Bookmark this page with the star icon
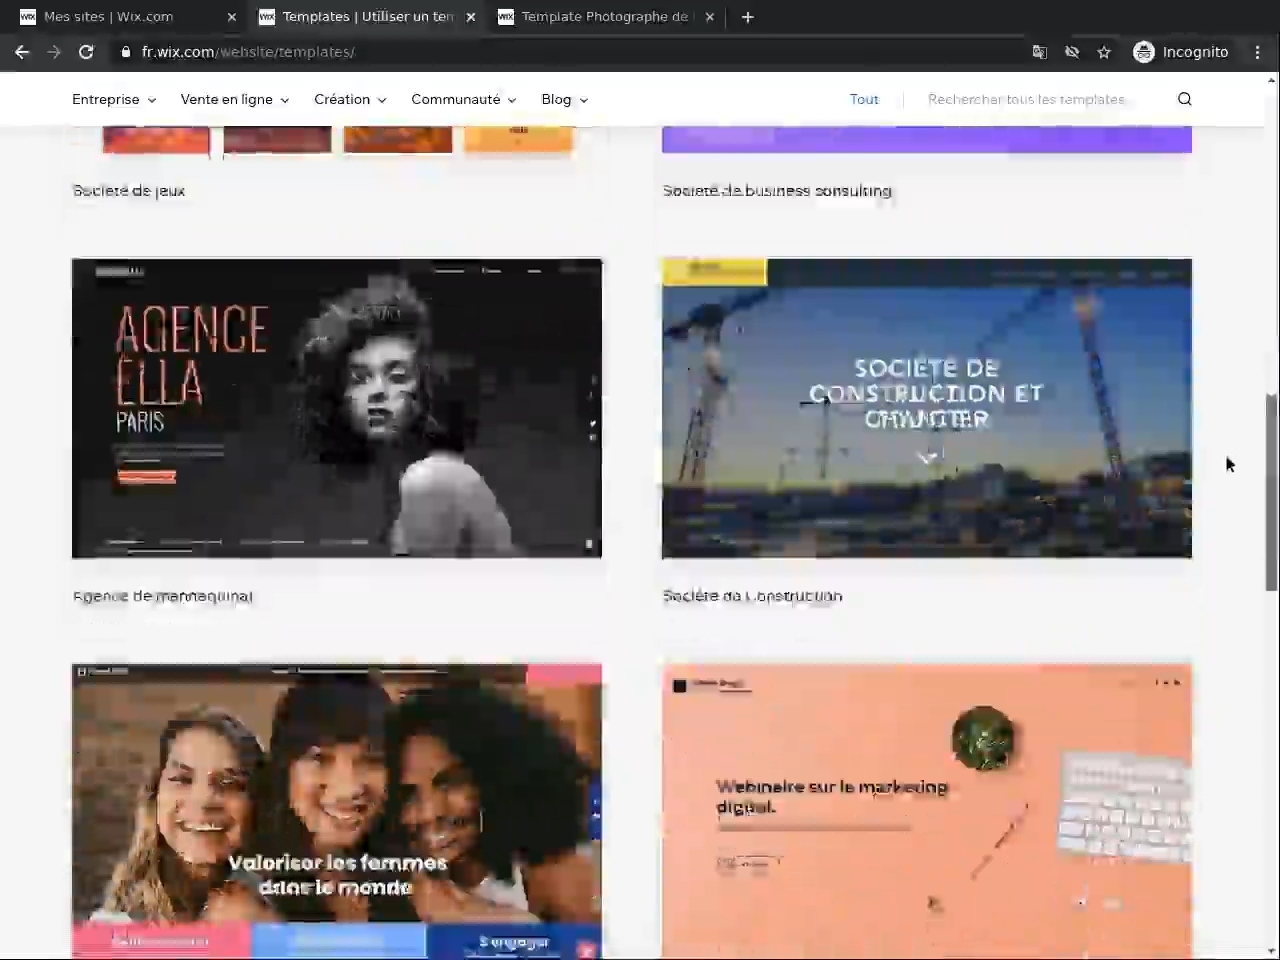This screenshot has width=1280, height=960. 1104,52
